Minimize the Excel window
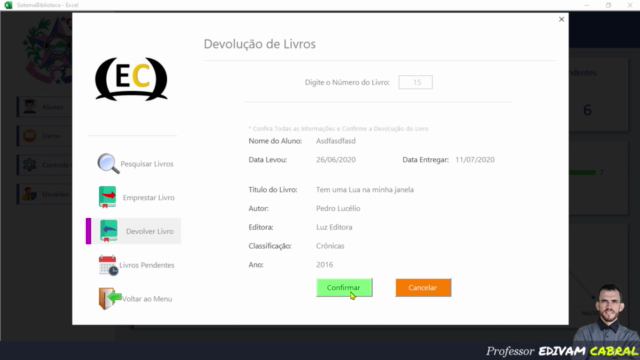This screenshot has width=640, height=360. (x=587, y=5)
